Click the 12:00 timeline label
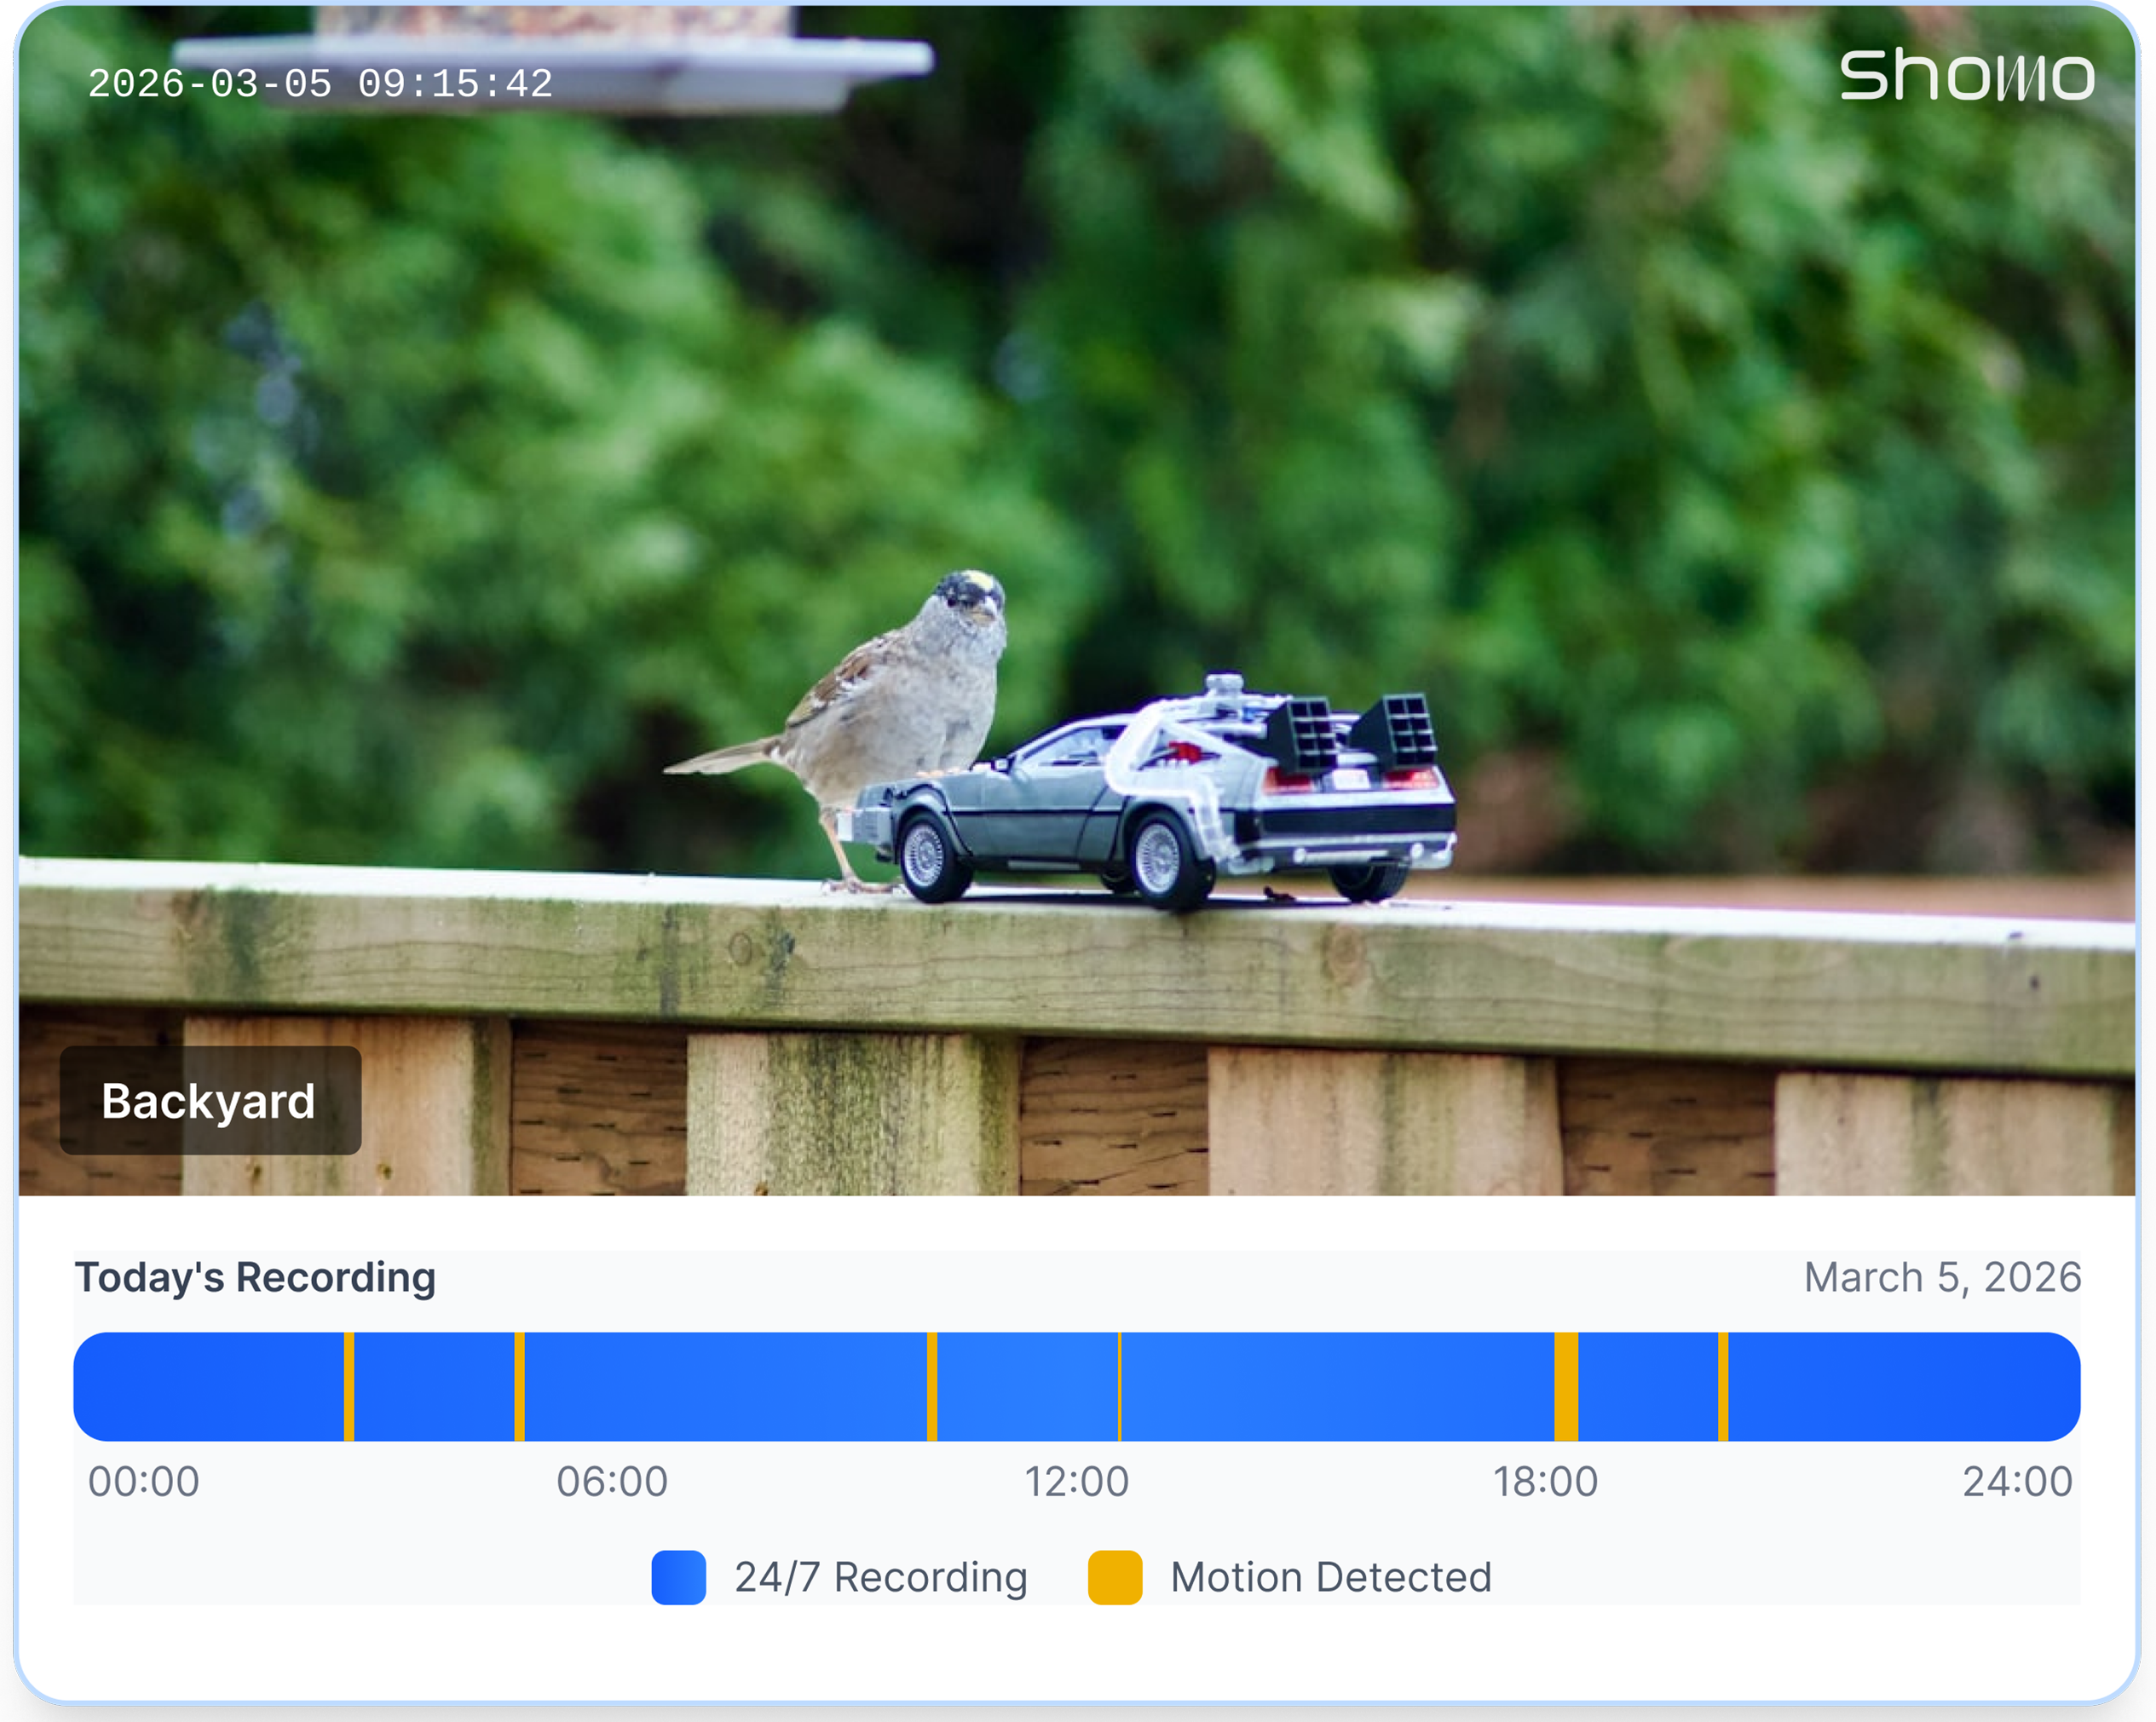The image size is (2156, 1722). pyautogui.click(x=1077, y=1481)
